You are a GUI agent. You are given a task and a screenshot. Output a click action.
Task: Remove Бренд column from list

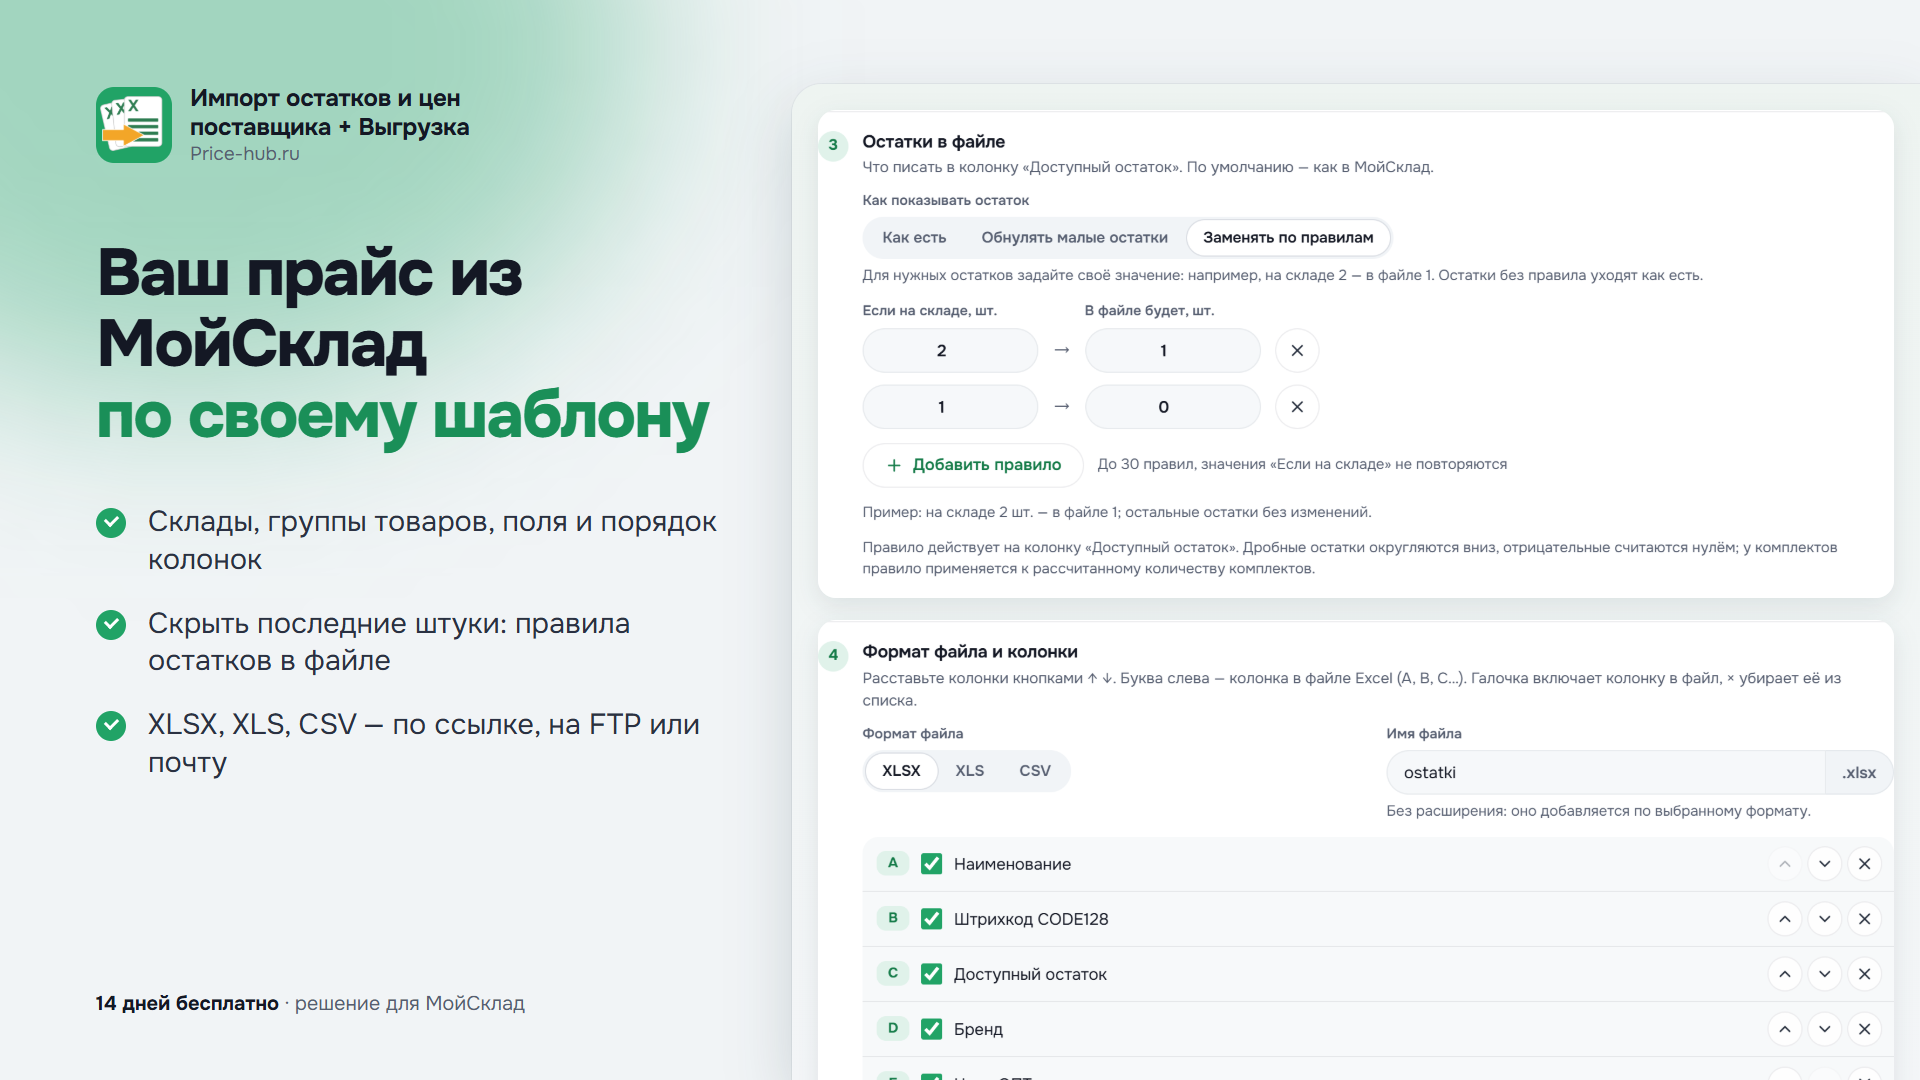pyautogui.click(x=1865, y=1029)
